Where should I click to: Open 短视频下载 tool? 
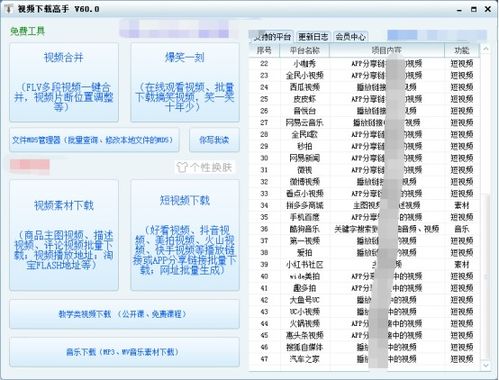pyautogui.click(x=185, y=235)
